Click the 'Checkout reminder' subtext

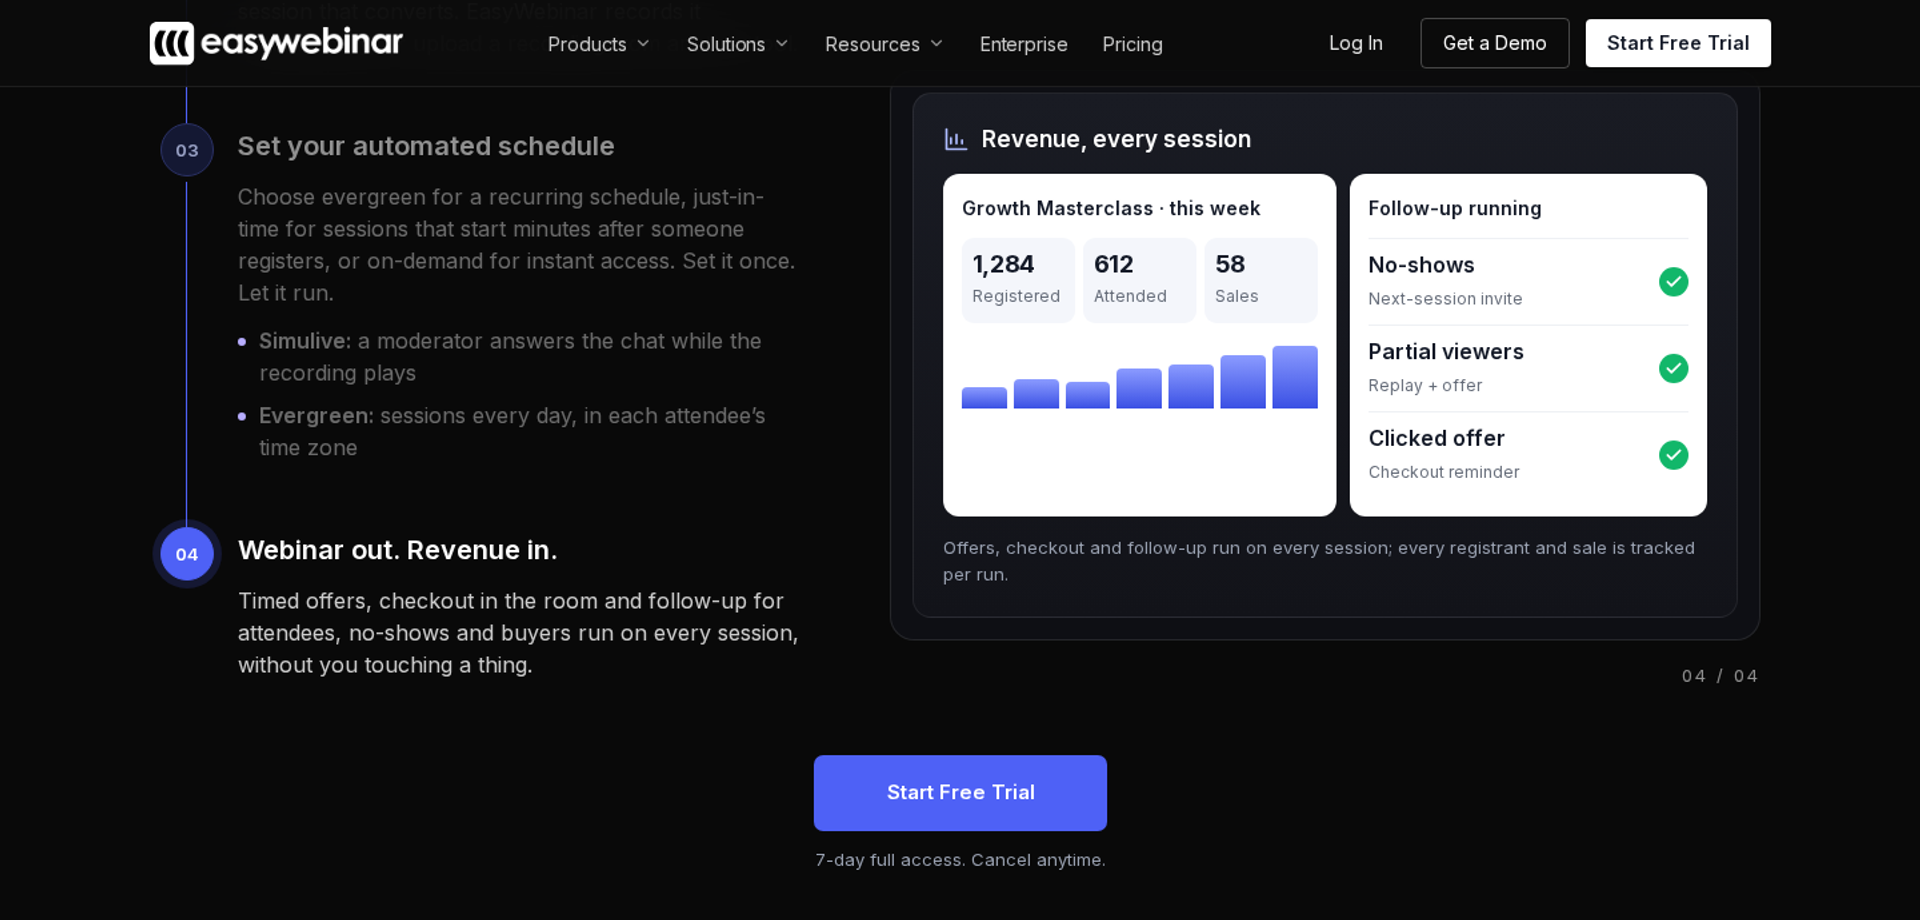pos(1443,472)
